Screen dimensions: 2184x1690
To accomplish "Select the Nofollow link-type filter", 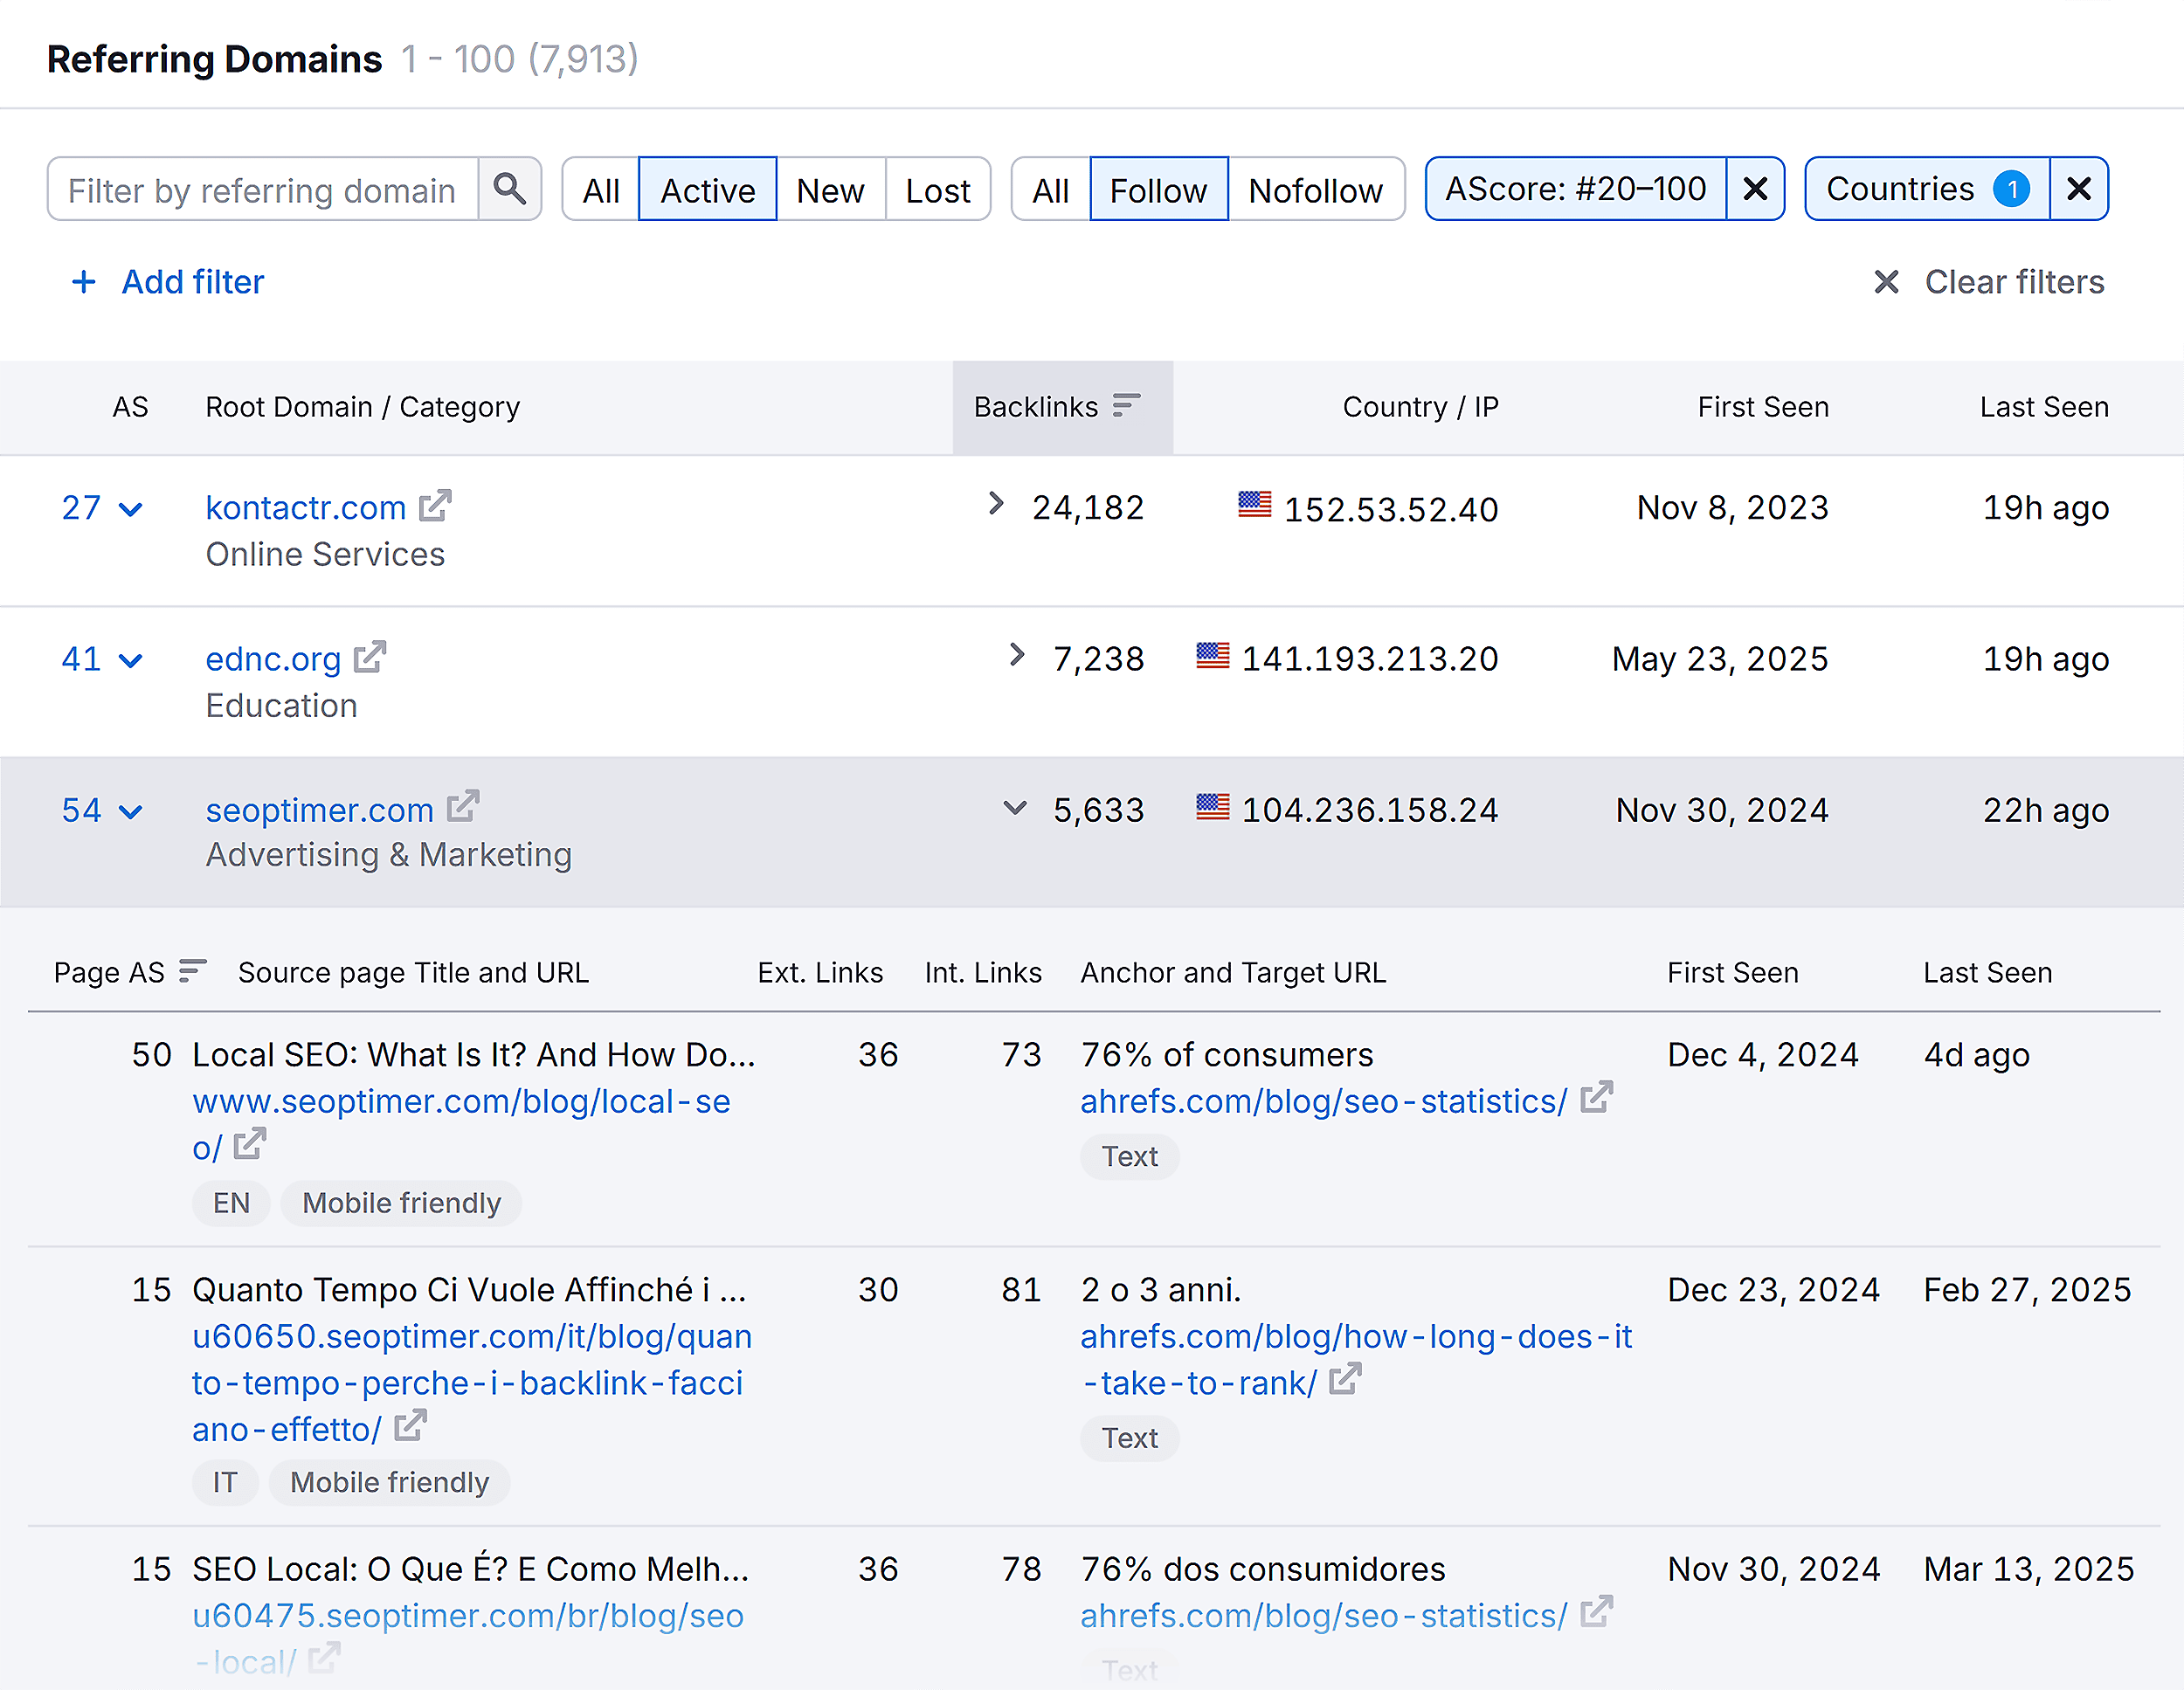I will click(x=1316, y=189).
